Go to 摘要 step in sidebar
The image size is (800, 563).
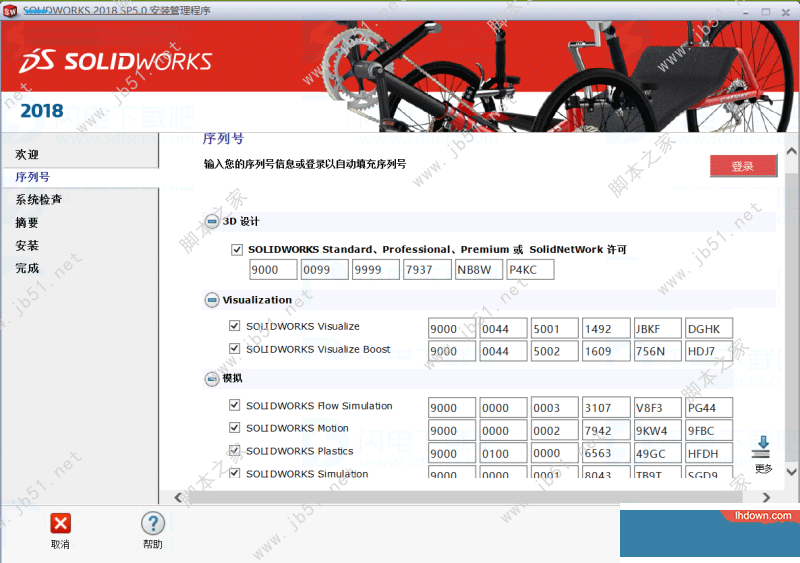coord(27,223)
